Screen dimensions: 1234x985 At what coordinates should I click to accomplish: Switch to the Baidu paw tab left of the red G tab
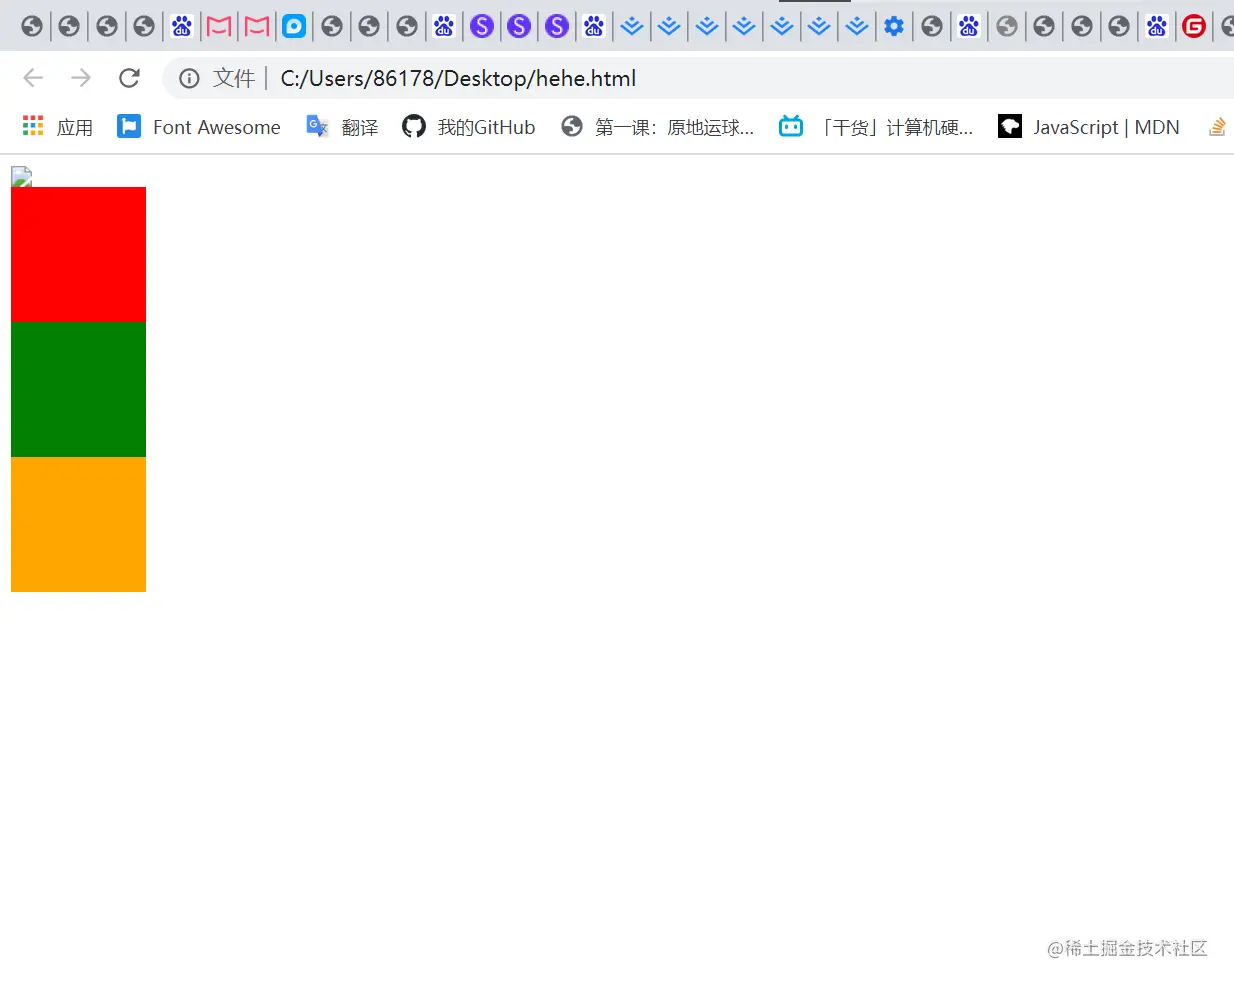coord(1157,26)
